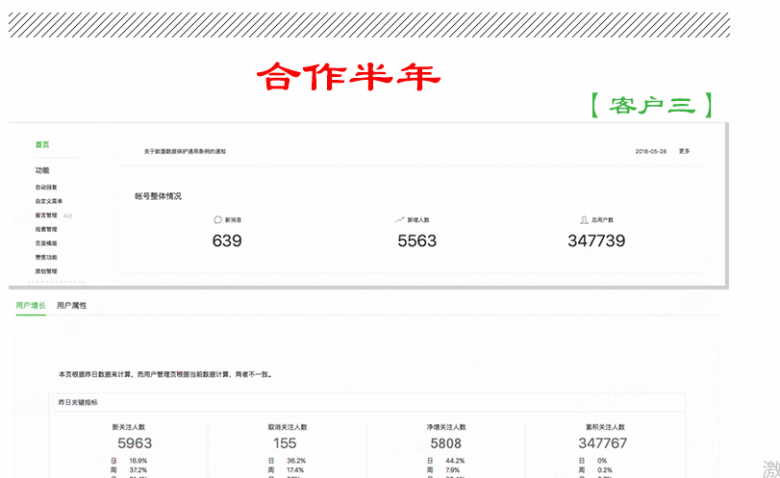Open 自动回复 in the sidebar

coord(46,187)
